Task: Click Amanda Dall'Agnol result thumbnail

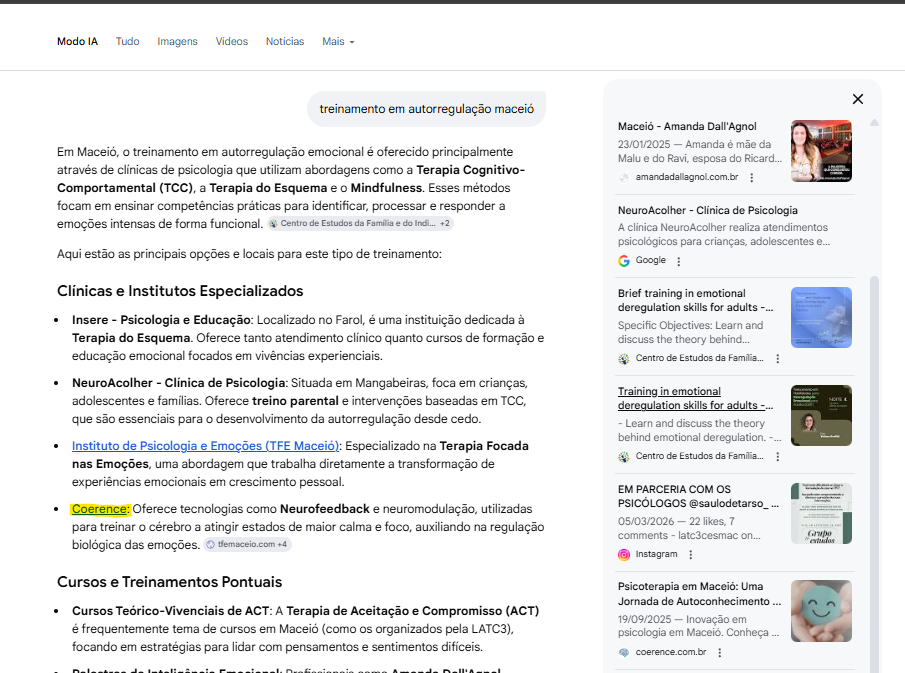Action: (x=821, y=151)
